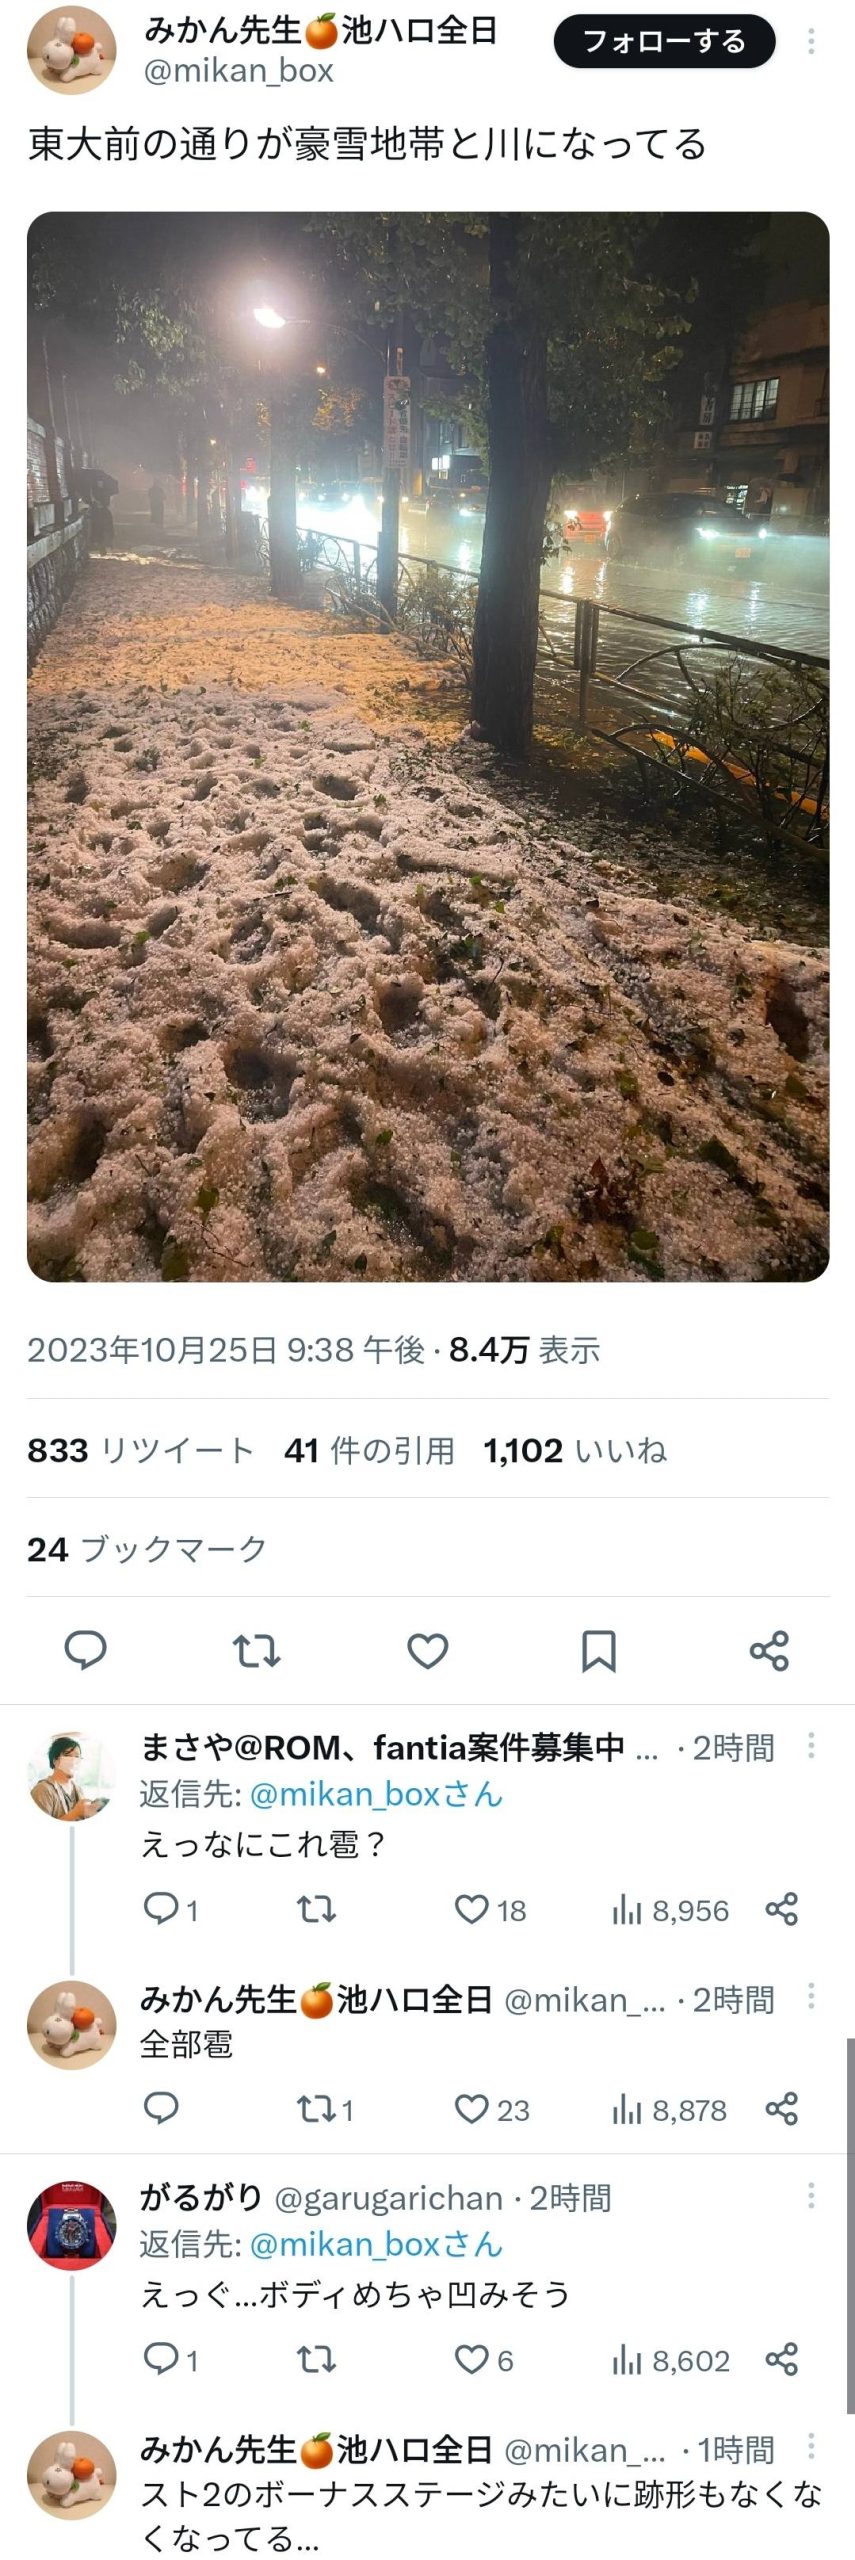This screenshot has height=2560, width=855.
Task: Click the フォローする follow button
Action: pyautogui.click(x=664, y=41)
